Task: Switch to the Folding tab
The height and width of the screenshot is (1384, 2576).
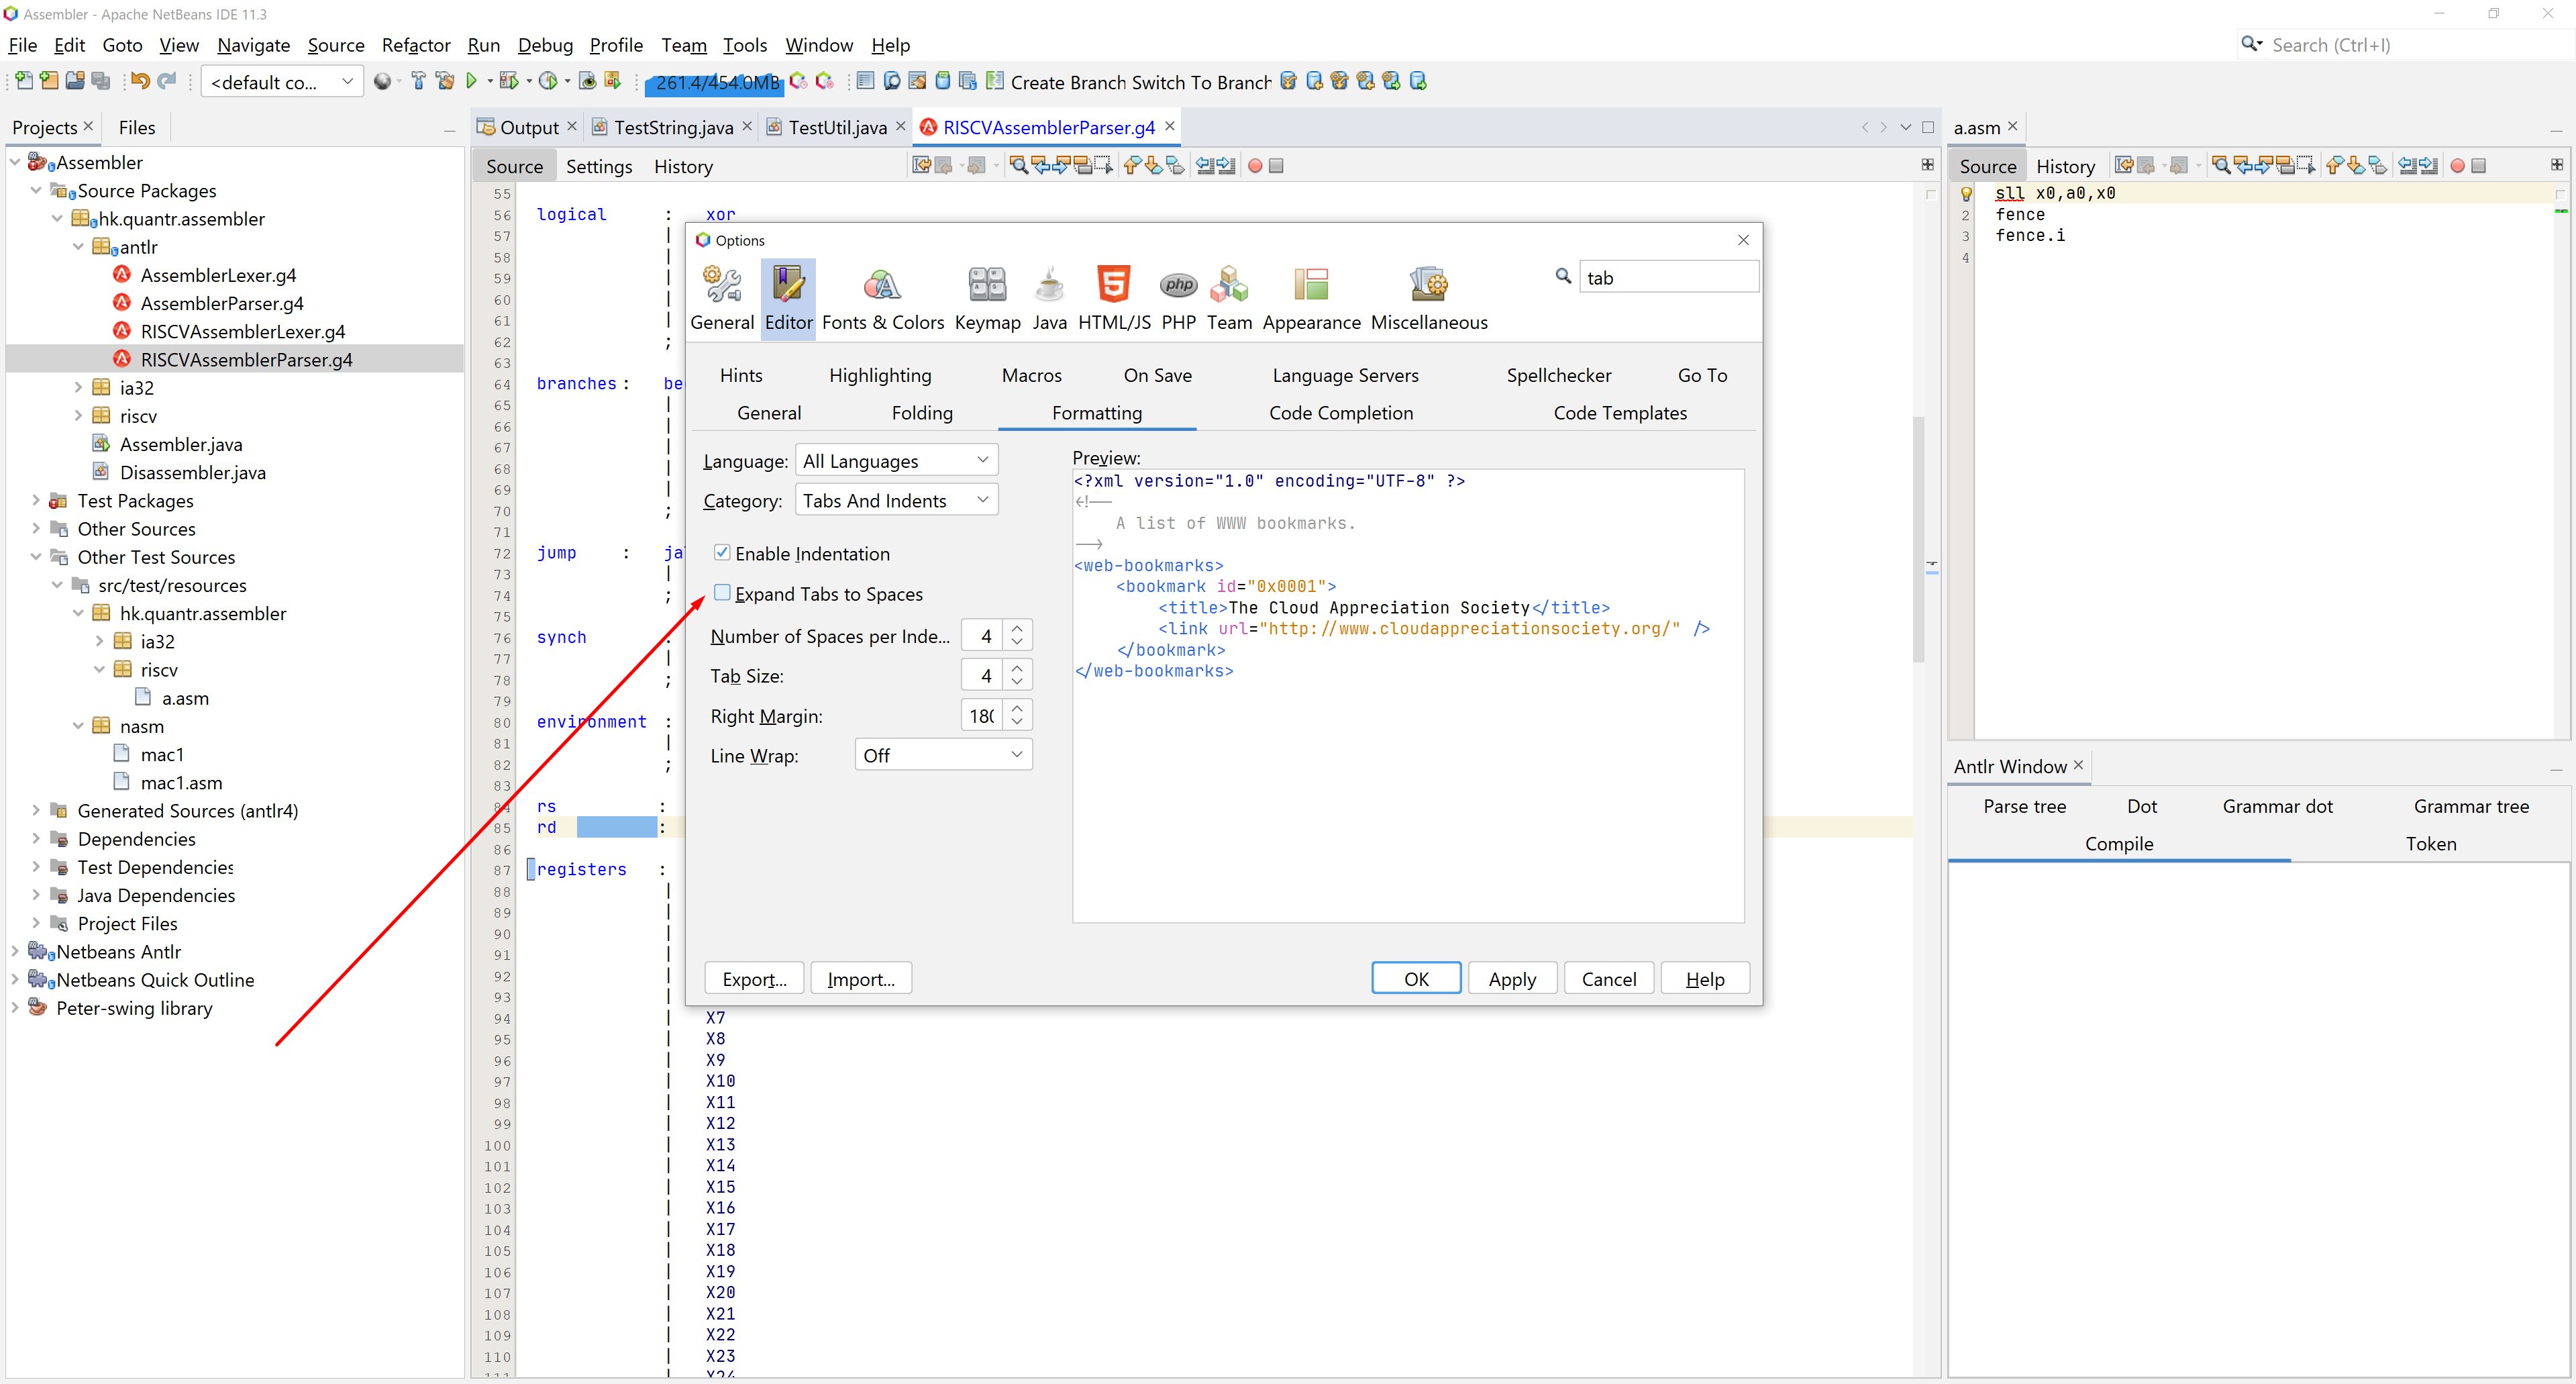Action: tap(921, 413)
